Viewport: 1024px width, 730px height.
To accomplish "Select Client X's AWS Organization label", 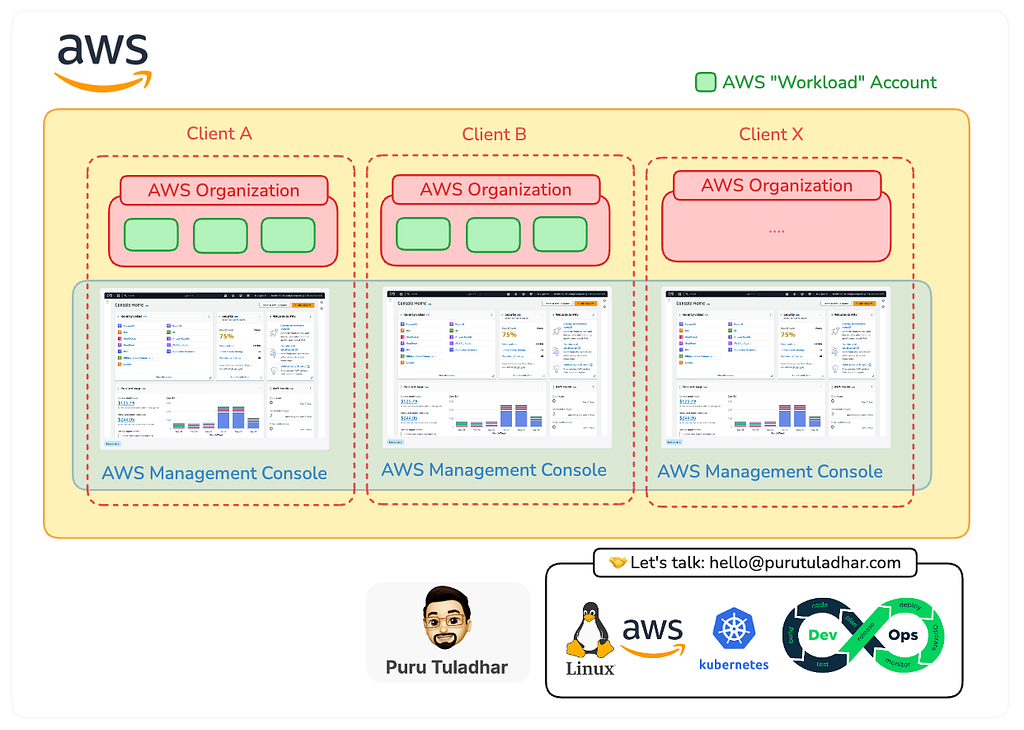I will (x=777, y=185).
